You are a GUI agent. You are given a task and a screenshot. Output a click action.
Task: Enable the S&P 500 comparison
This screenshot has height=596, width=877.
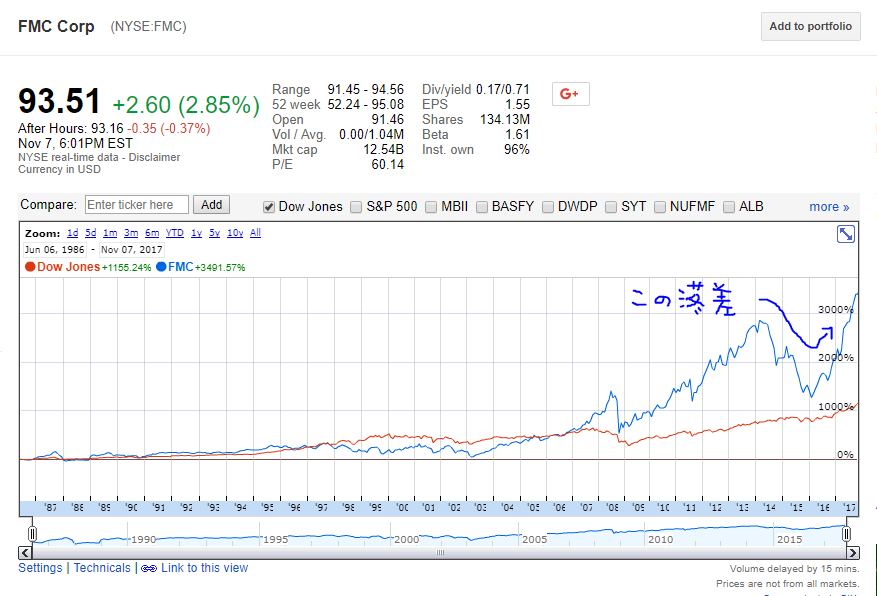[x=356, y=207]
